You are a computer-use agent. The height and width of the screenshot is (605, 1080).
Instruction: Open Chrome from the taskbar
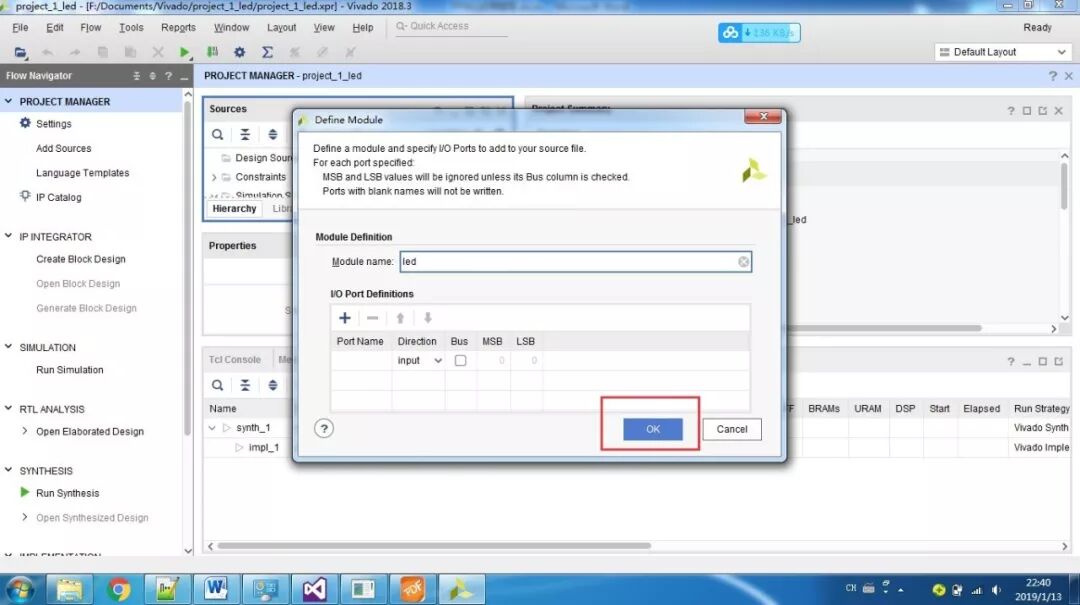pyautogui.click(x=118, y=589)
